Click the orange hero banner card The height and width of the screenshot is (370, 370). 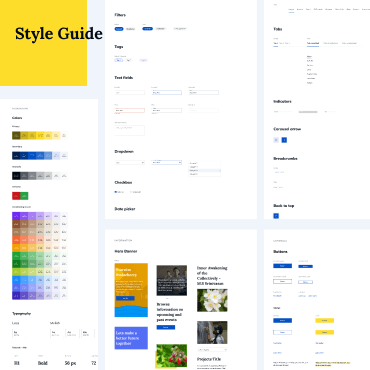click(x=131, y=290)
